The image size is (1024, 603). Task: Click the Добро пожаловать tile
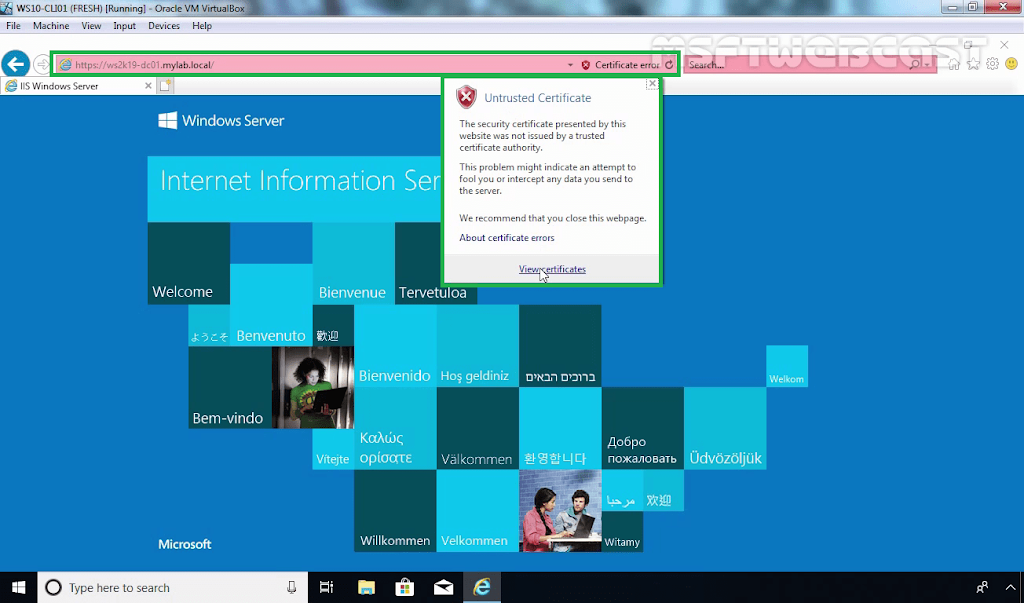(643, 428)
